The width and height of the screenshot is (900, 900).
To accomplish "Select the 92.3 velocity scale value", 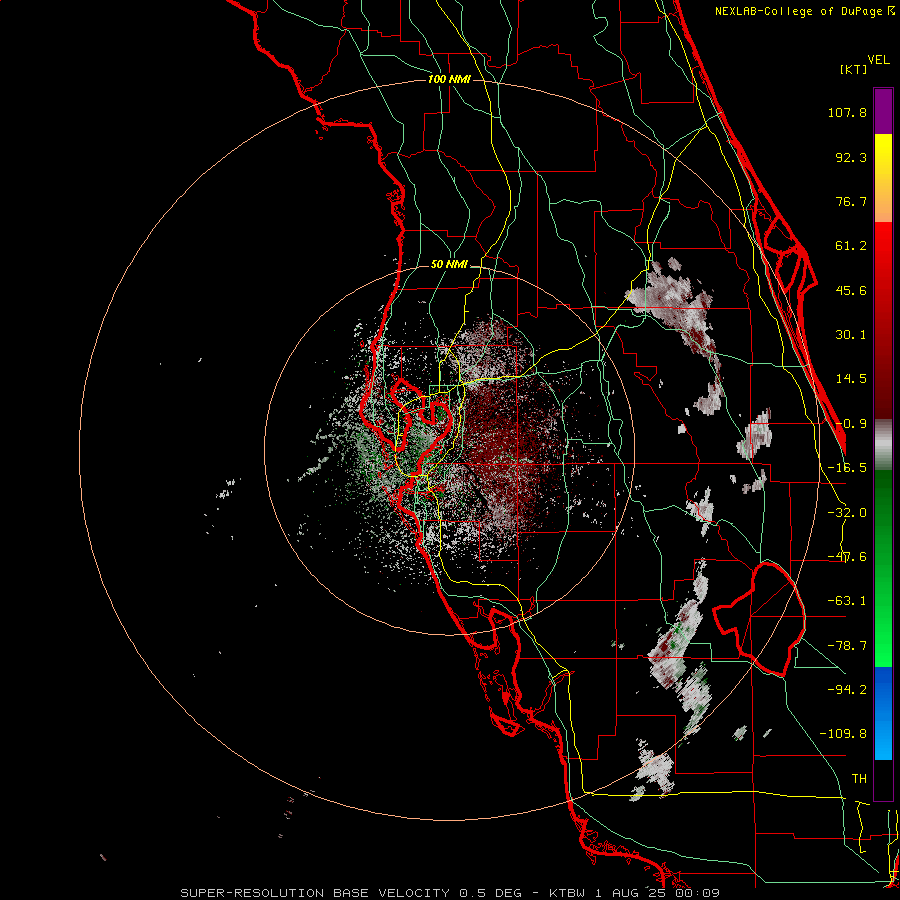I will (851, 157).
